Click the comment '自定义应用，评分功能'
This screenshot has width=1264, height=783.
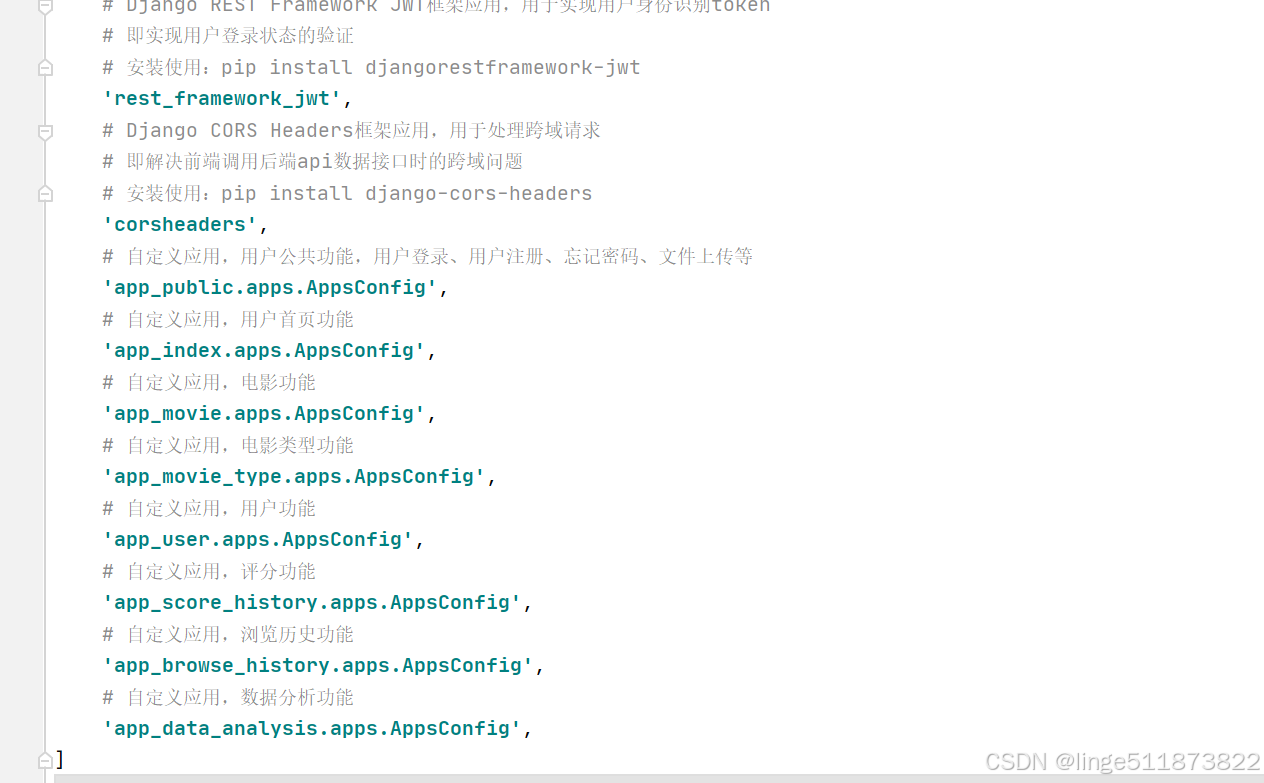pos(209,572)
